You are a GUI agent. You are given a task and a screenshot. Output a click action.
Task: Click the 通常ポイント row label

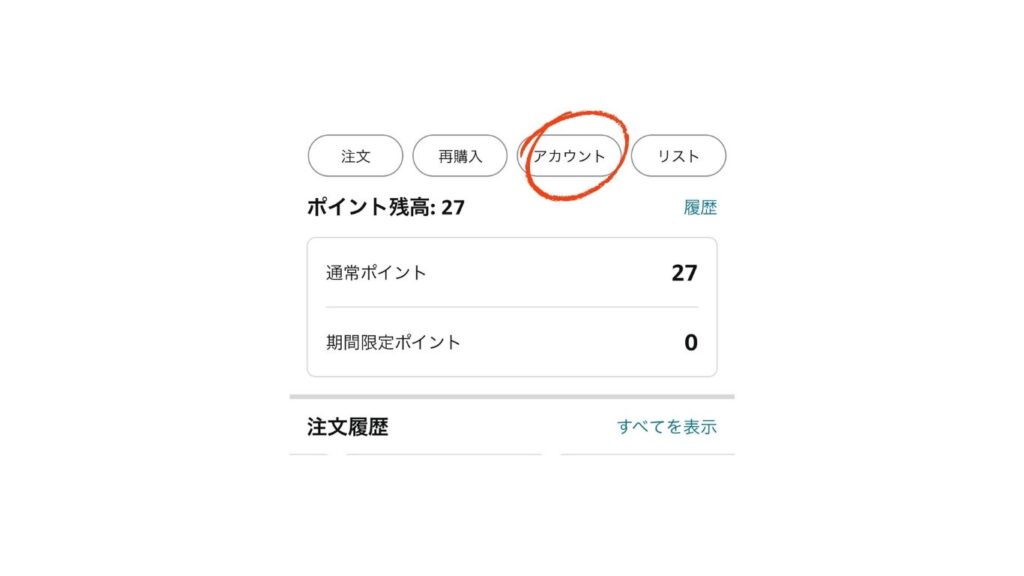point(376,272)
